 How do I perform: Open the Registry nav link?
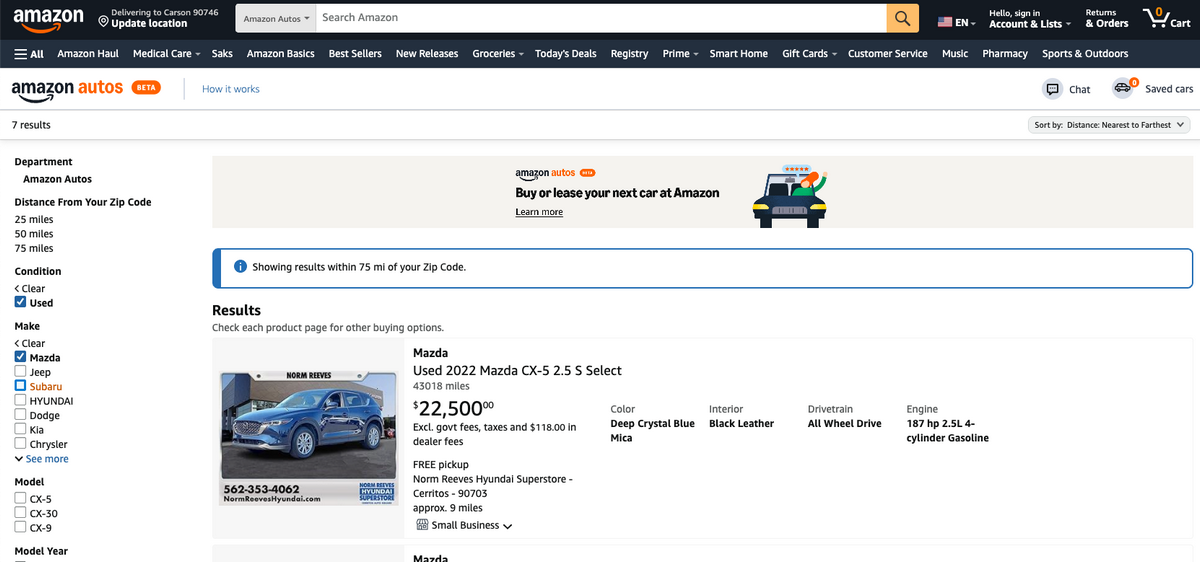pos(629,54)
